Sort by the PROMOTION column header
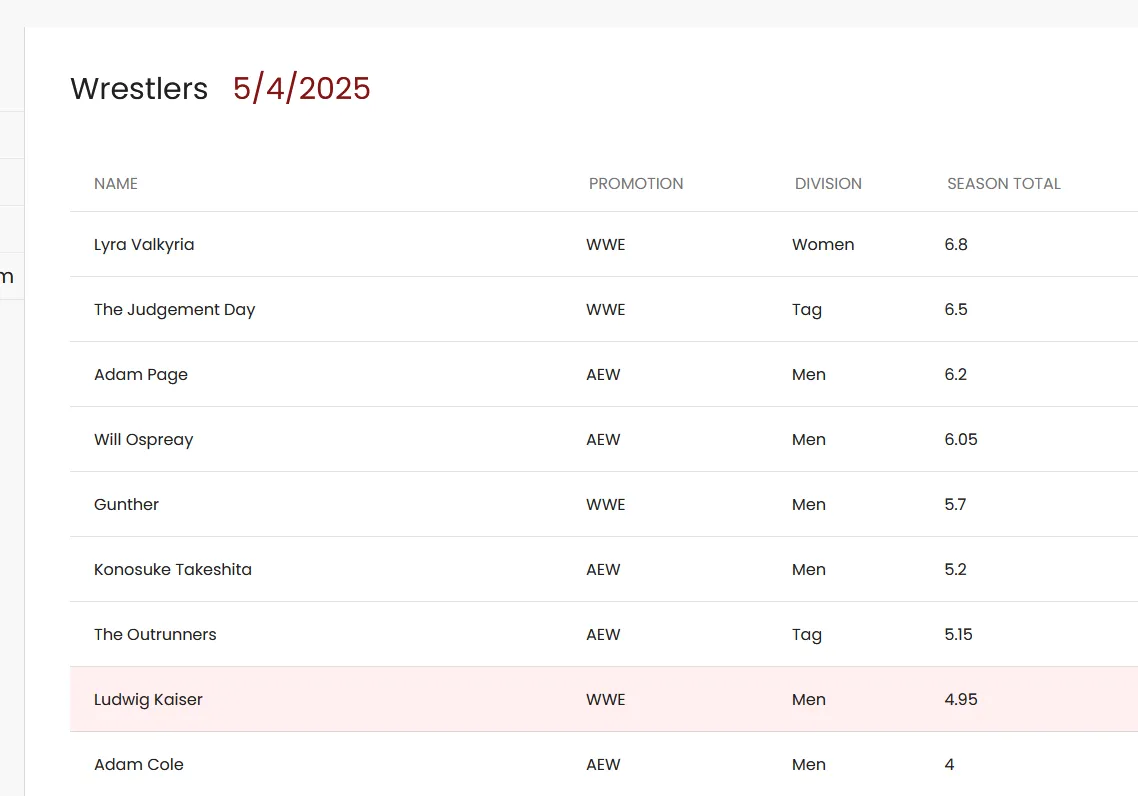1138x796 pixels. click(636, 184)
